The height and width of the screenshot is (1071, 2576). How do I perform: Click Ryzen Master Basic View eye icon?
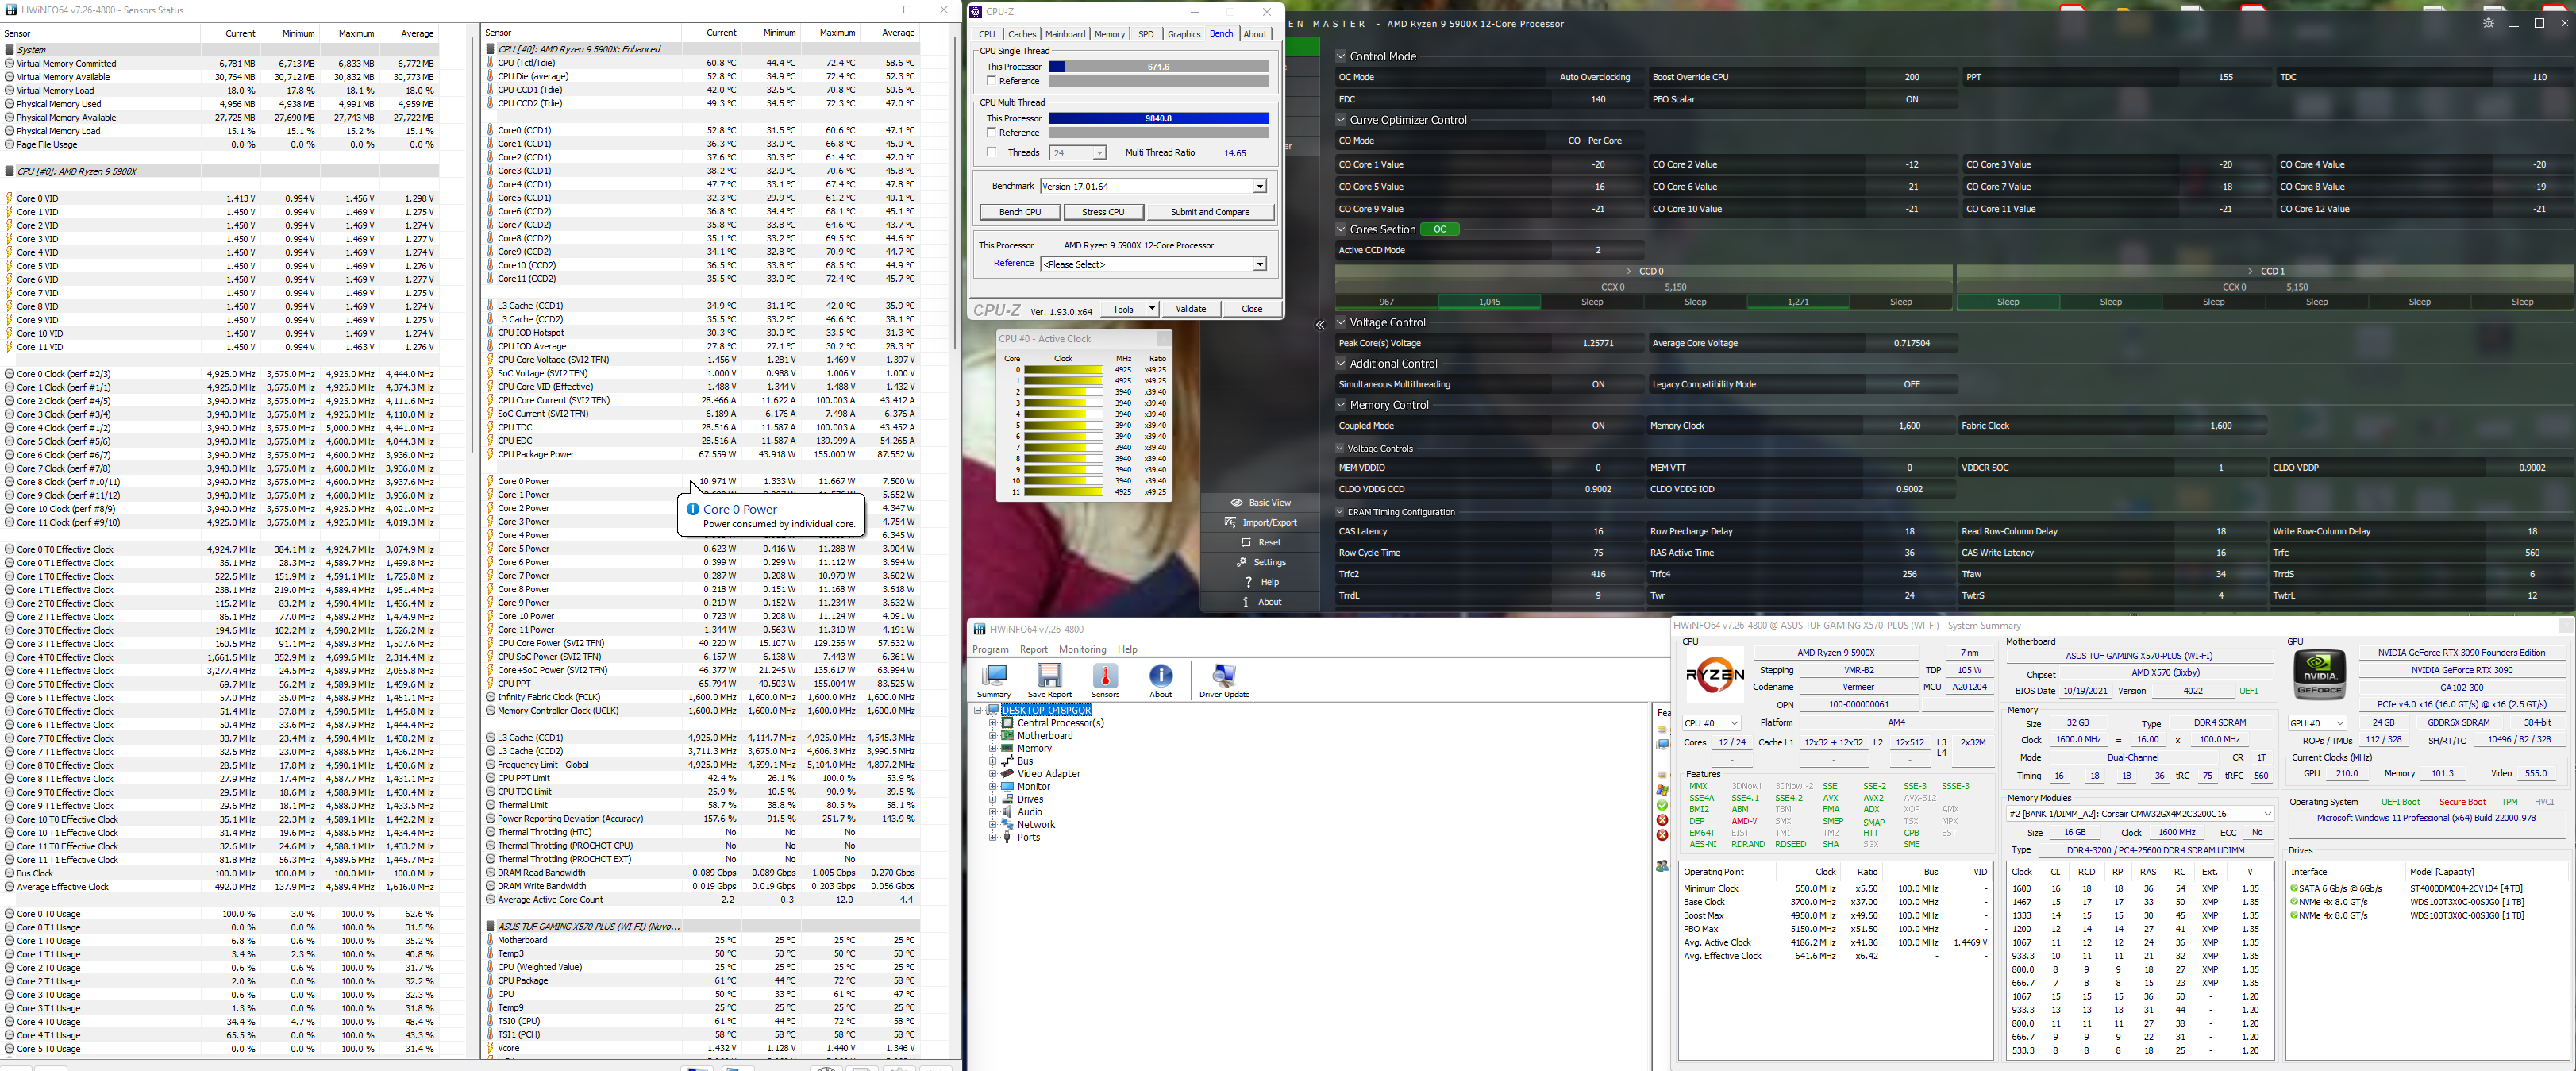tap(1237, 503)
